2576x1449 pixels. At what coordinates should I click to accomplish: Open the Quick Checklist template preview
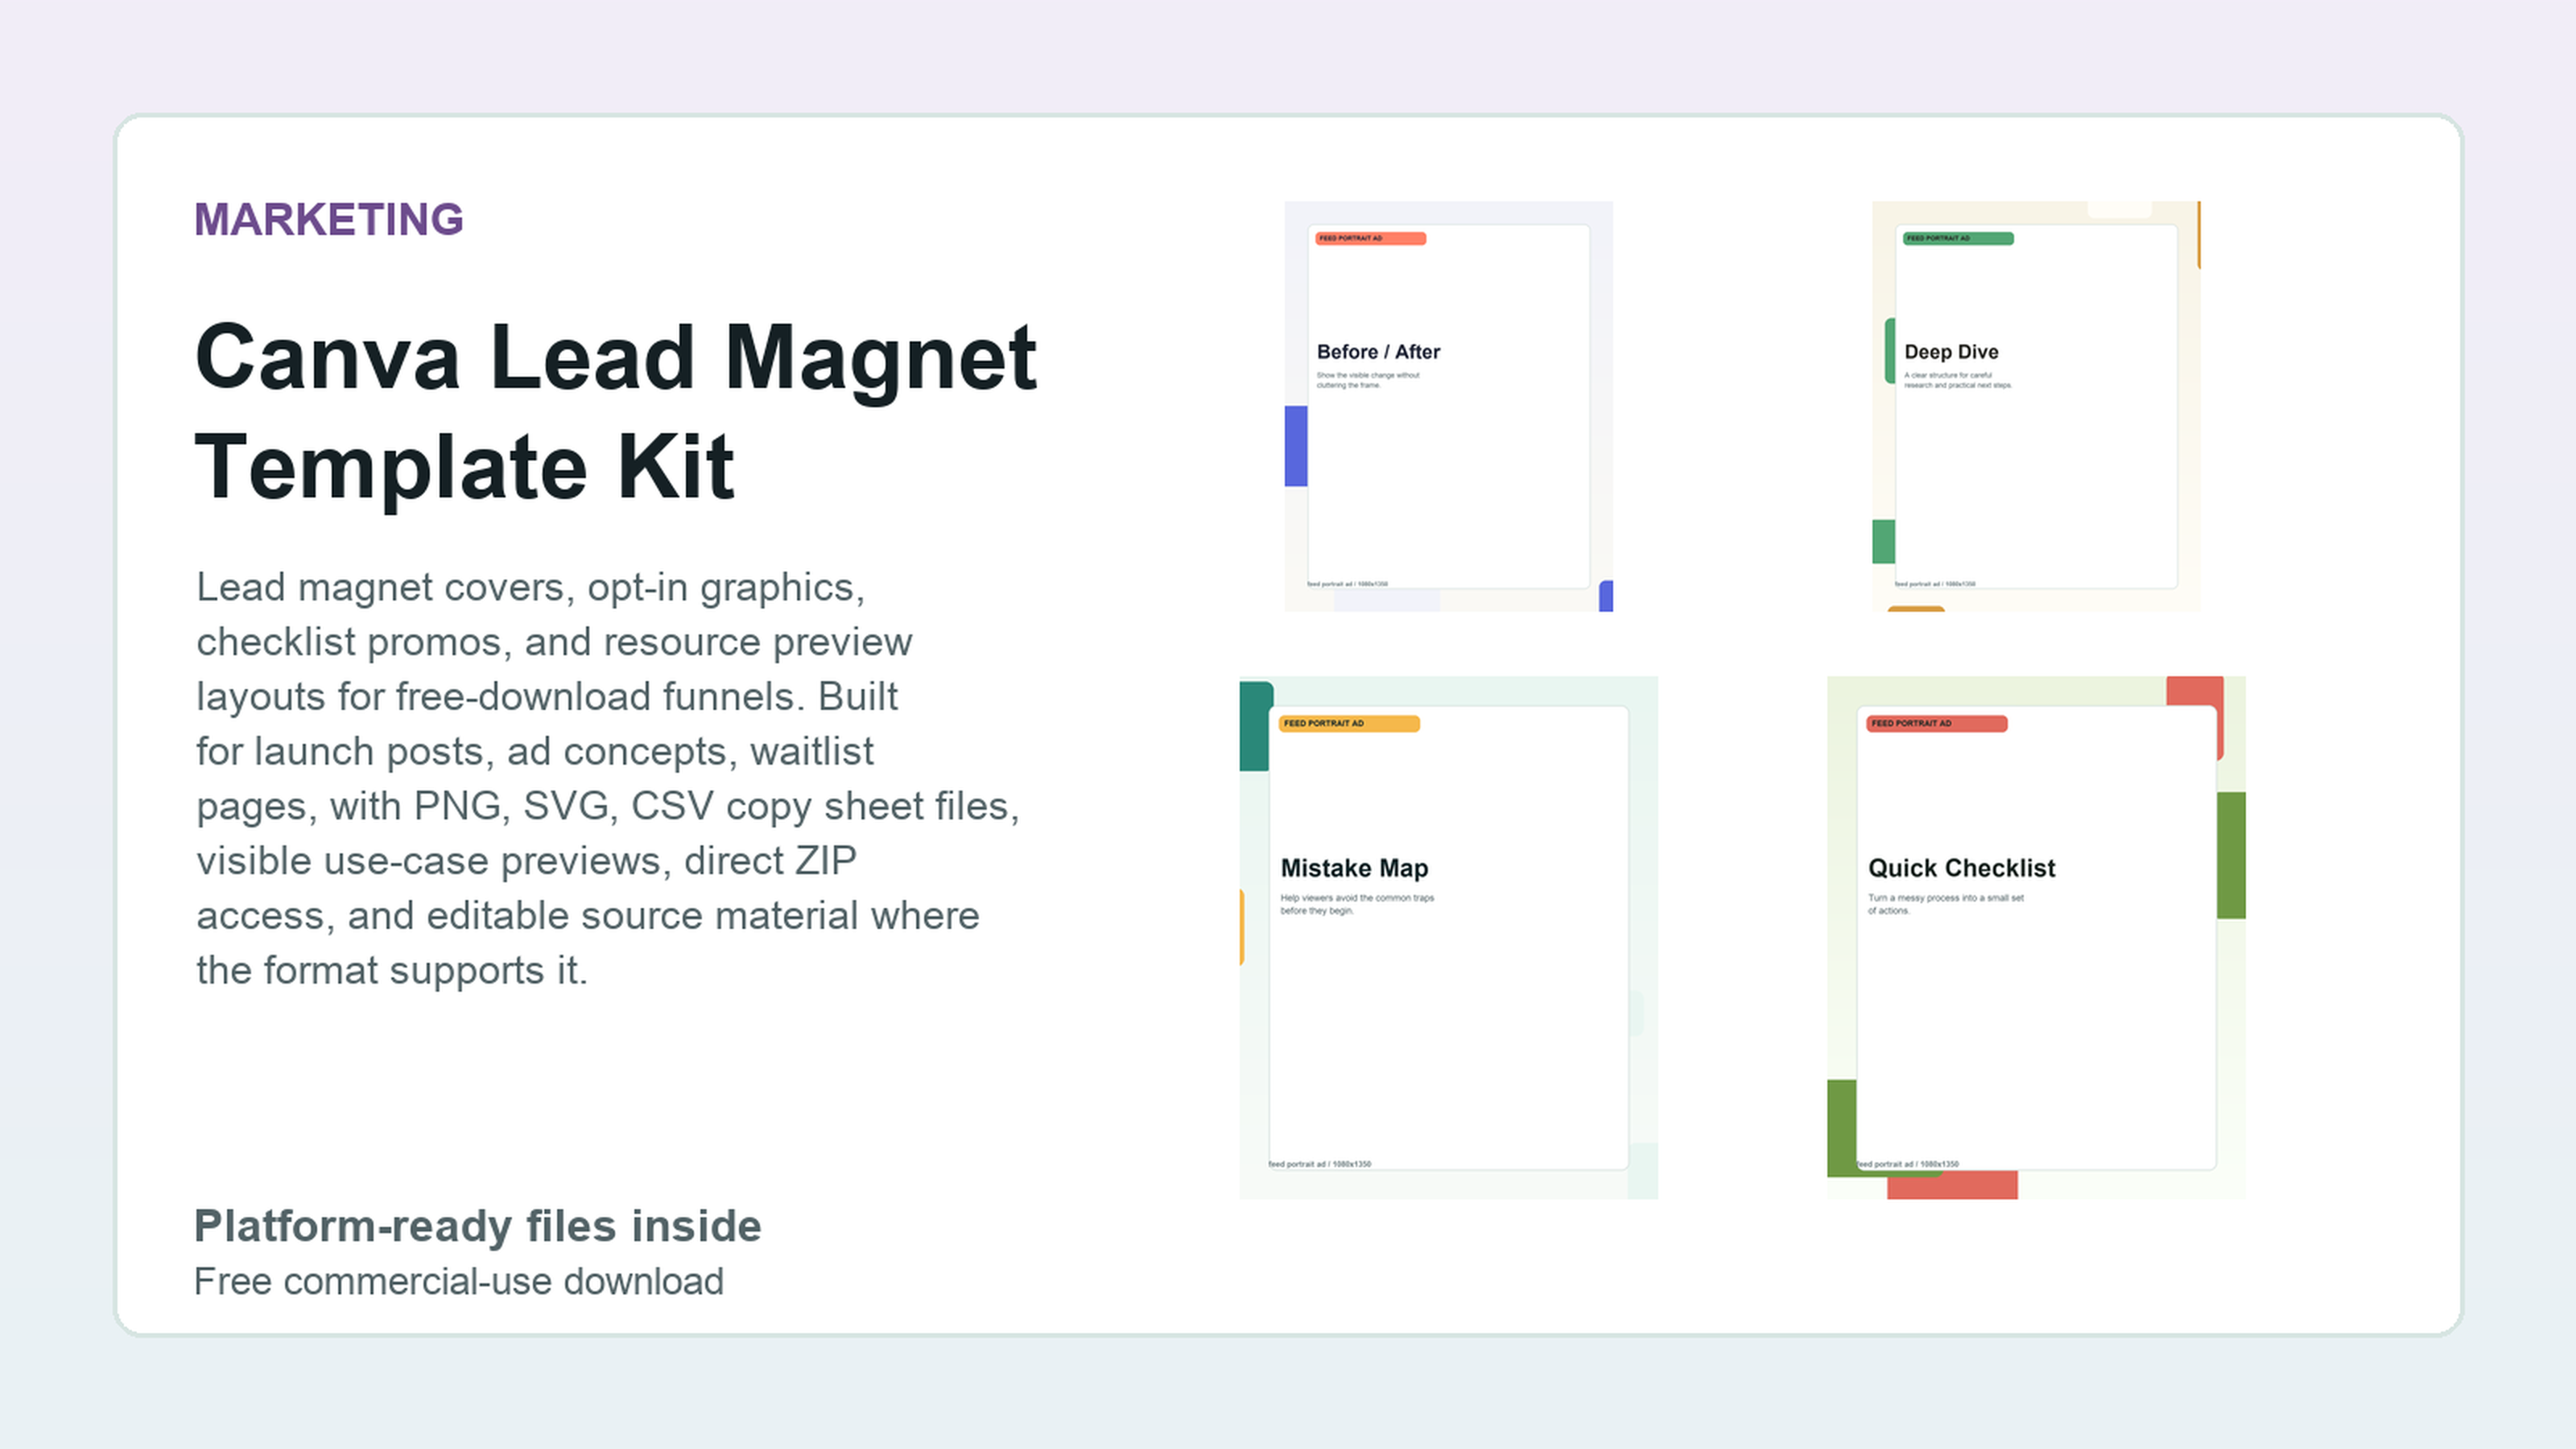tap(2036, 937)
